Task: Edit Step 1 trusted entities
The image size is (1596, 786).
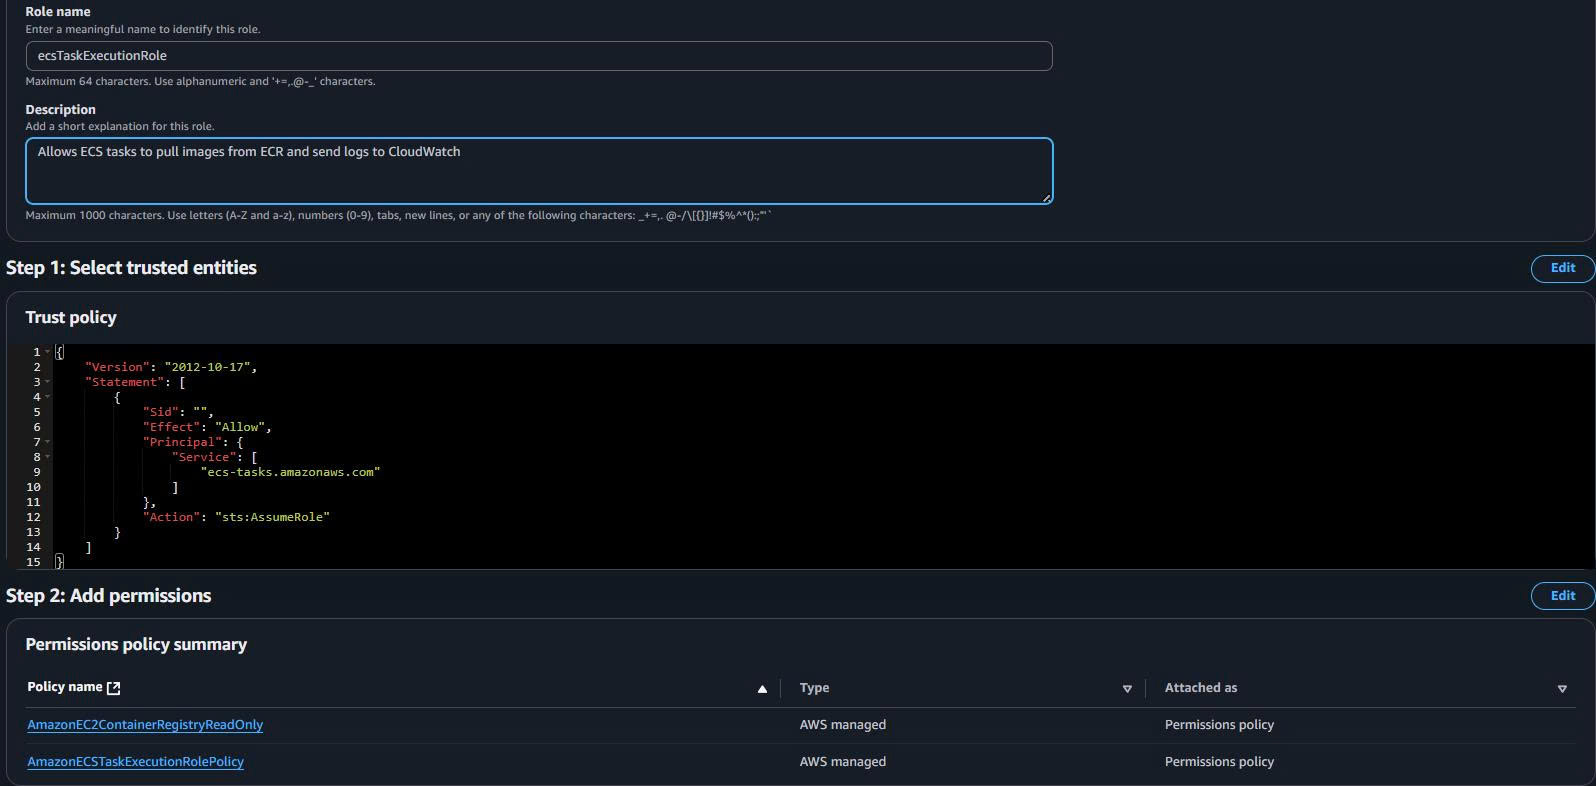Action: [1562, 268]
